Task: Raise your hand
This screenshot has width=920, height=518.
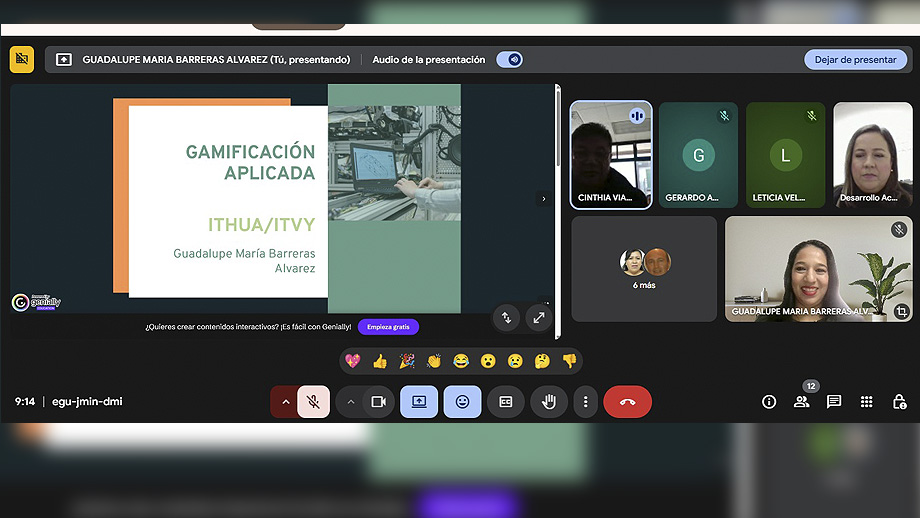Action: pos(549,402)
